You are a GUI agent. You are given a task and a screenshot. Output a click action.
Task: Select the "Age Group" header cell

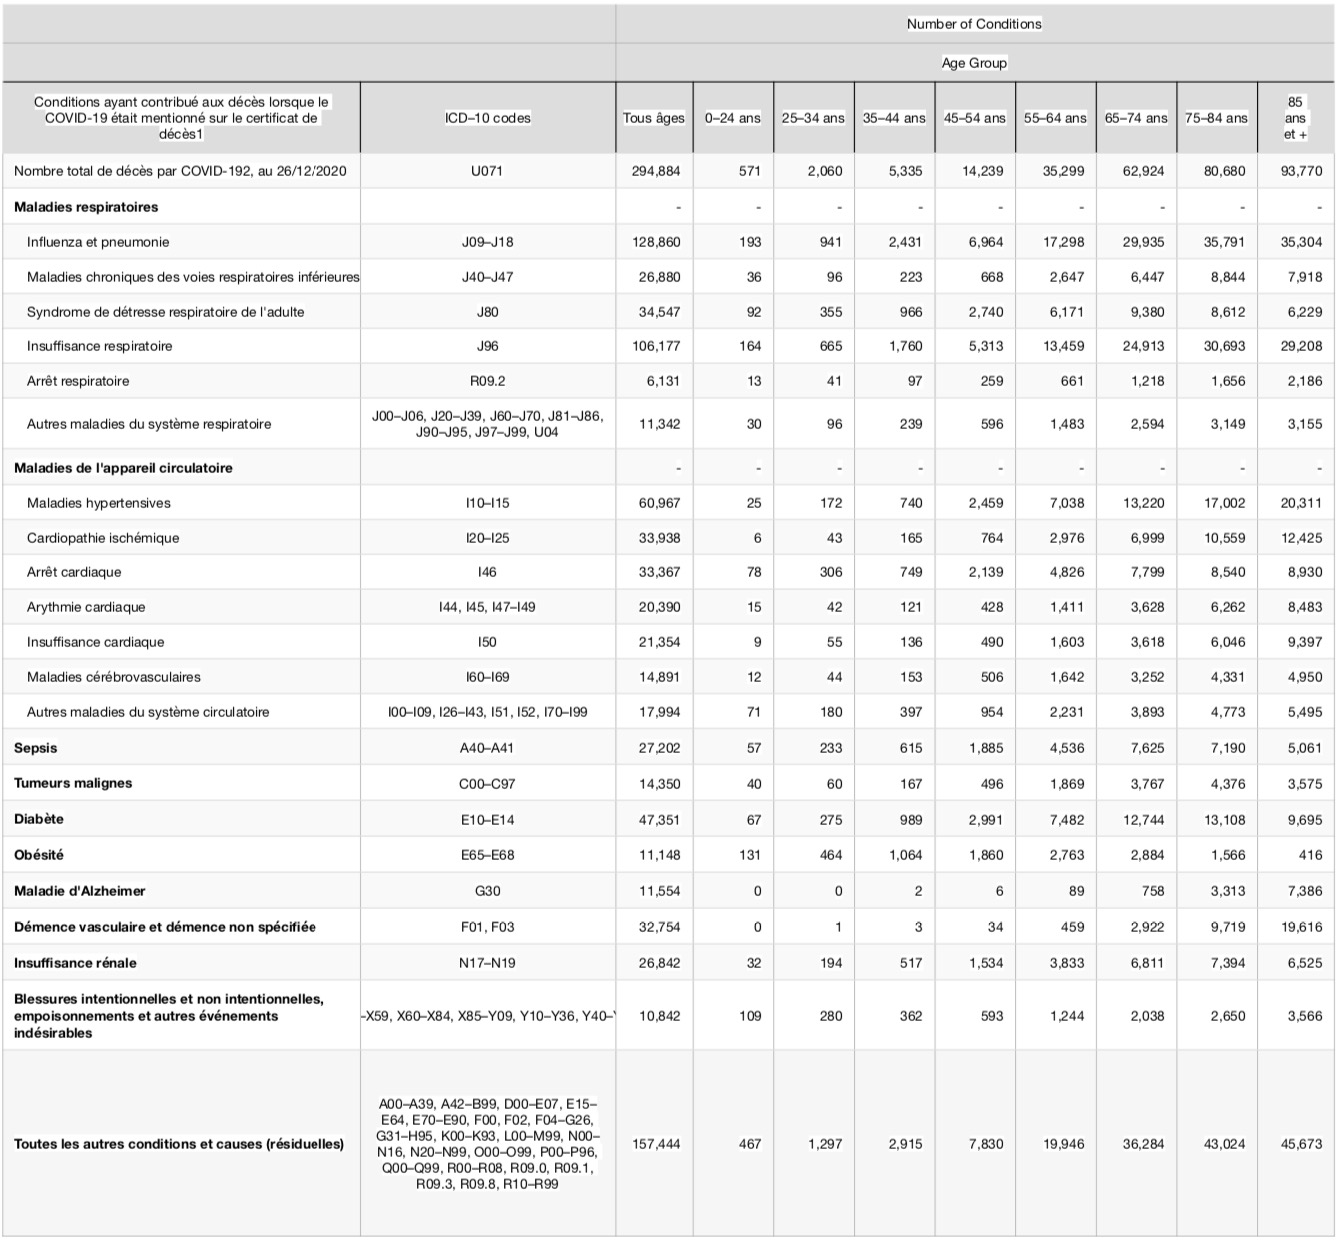pyautogui.click(x=973, y=63)
